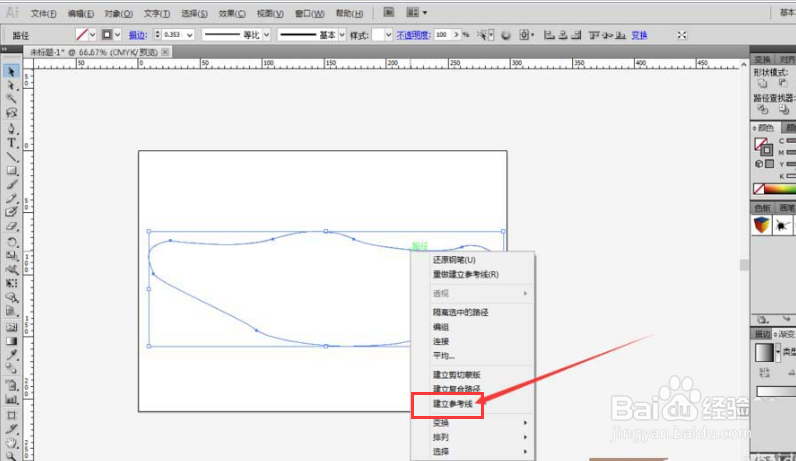
Task: Select the Eyedropper tool
Action: (11, 354)
